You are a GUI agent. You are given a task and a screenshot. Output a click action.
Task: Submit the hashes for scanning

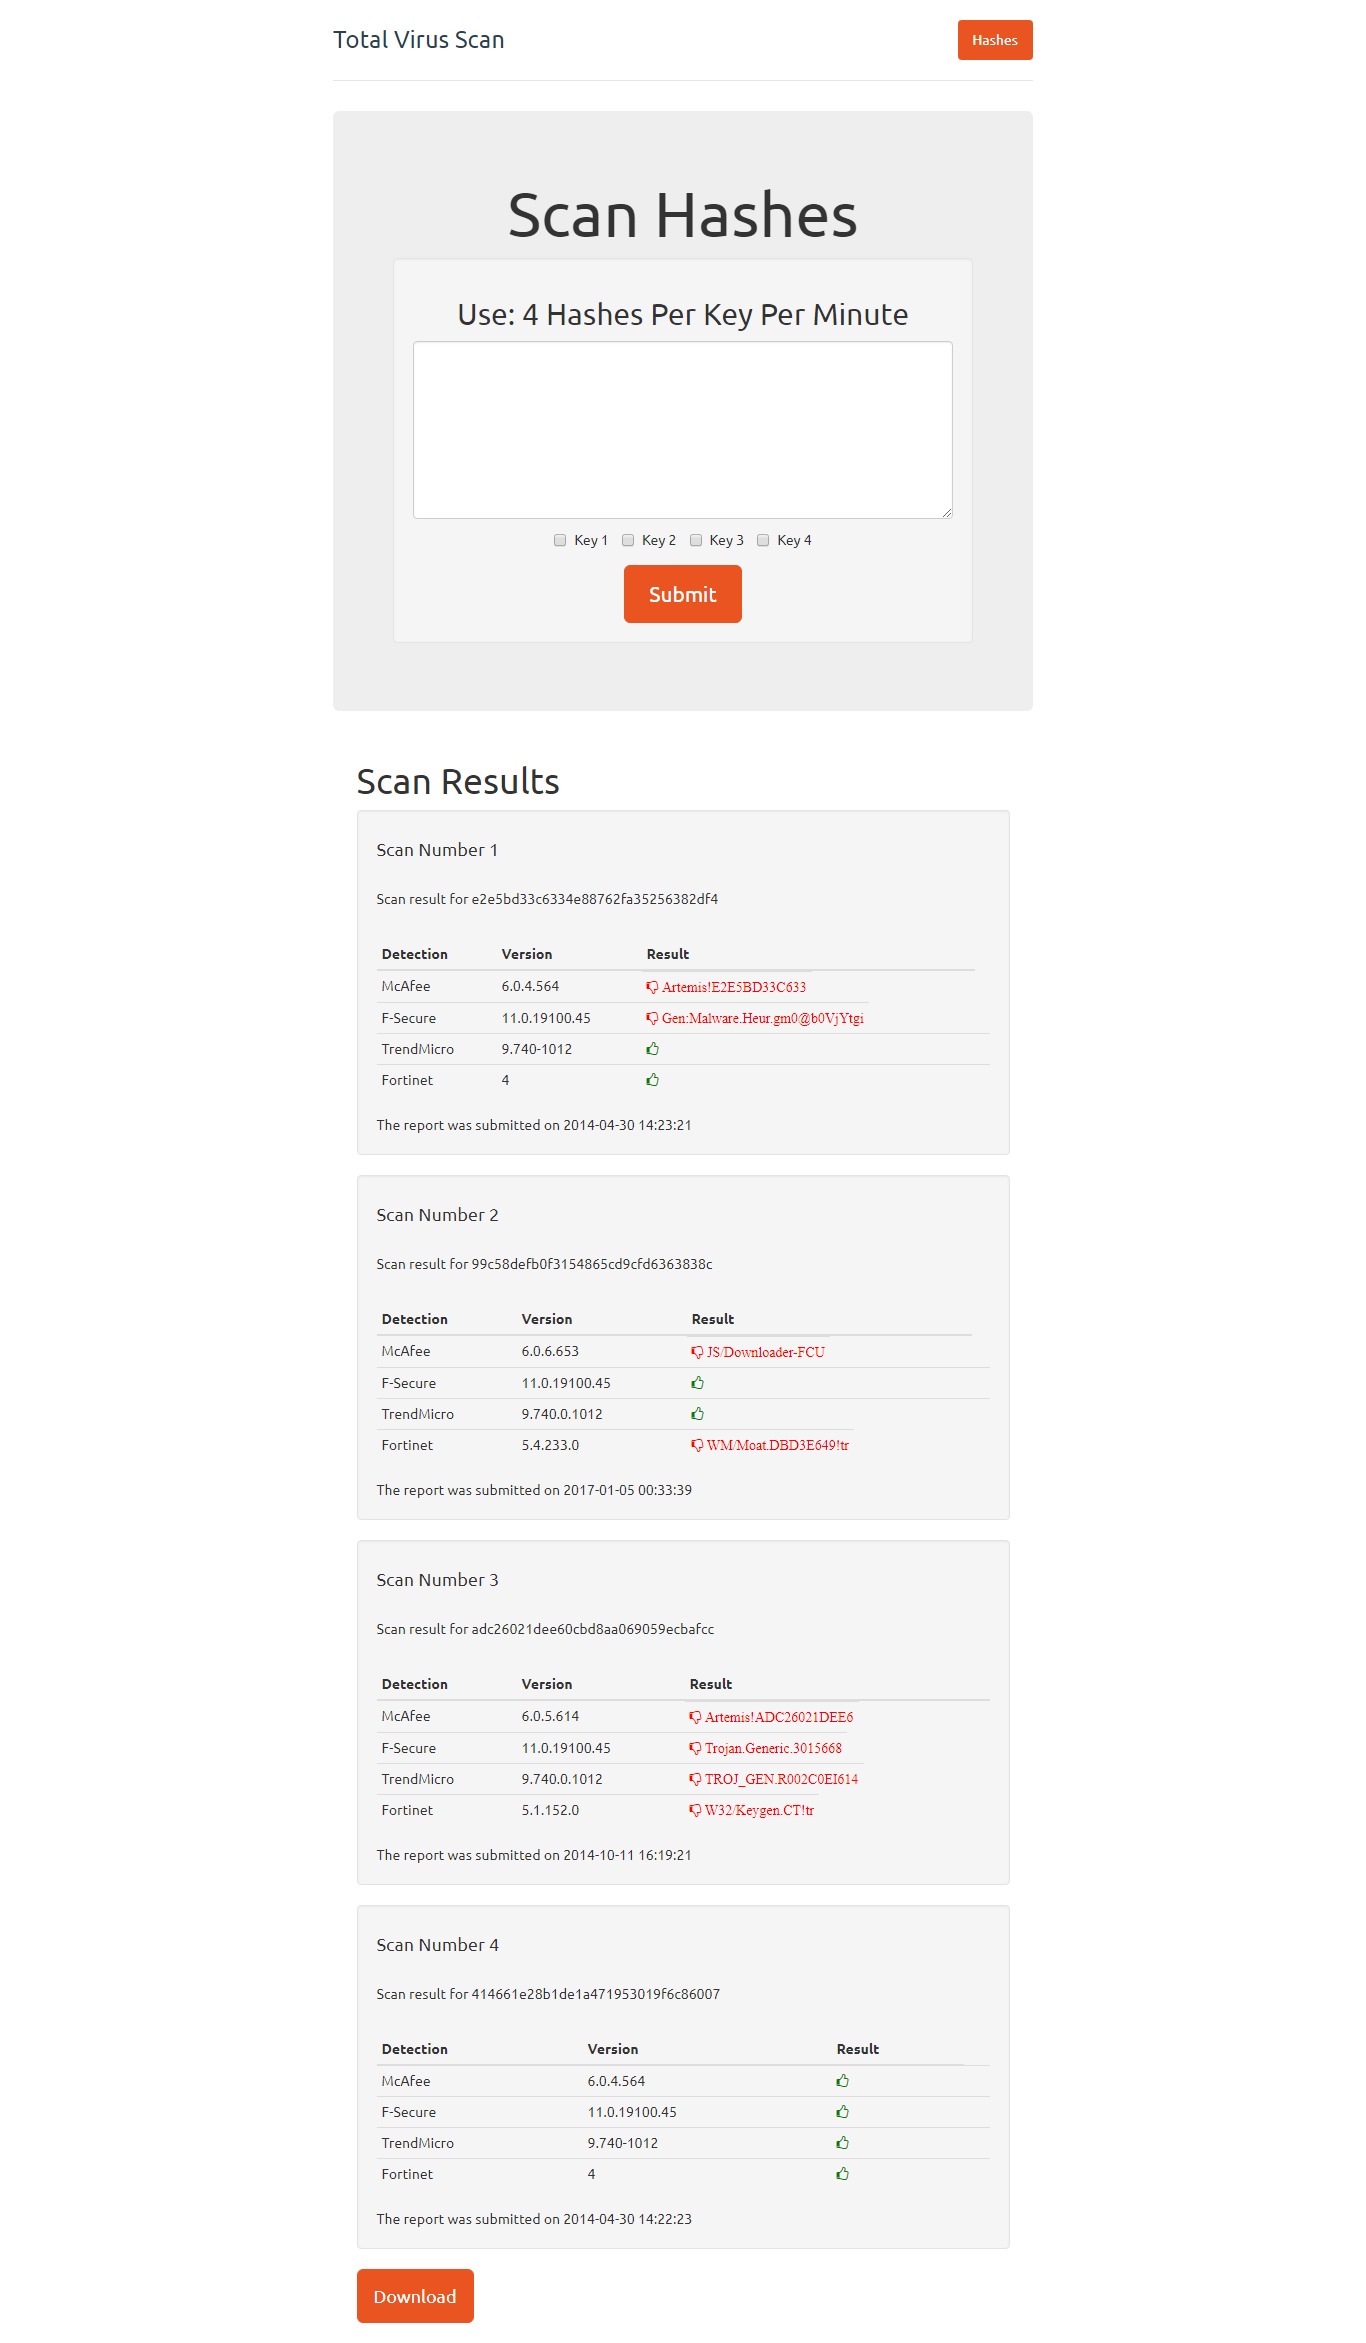coord(683,594)
